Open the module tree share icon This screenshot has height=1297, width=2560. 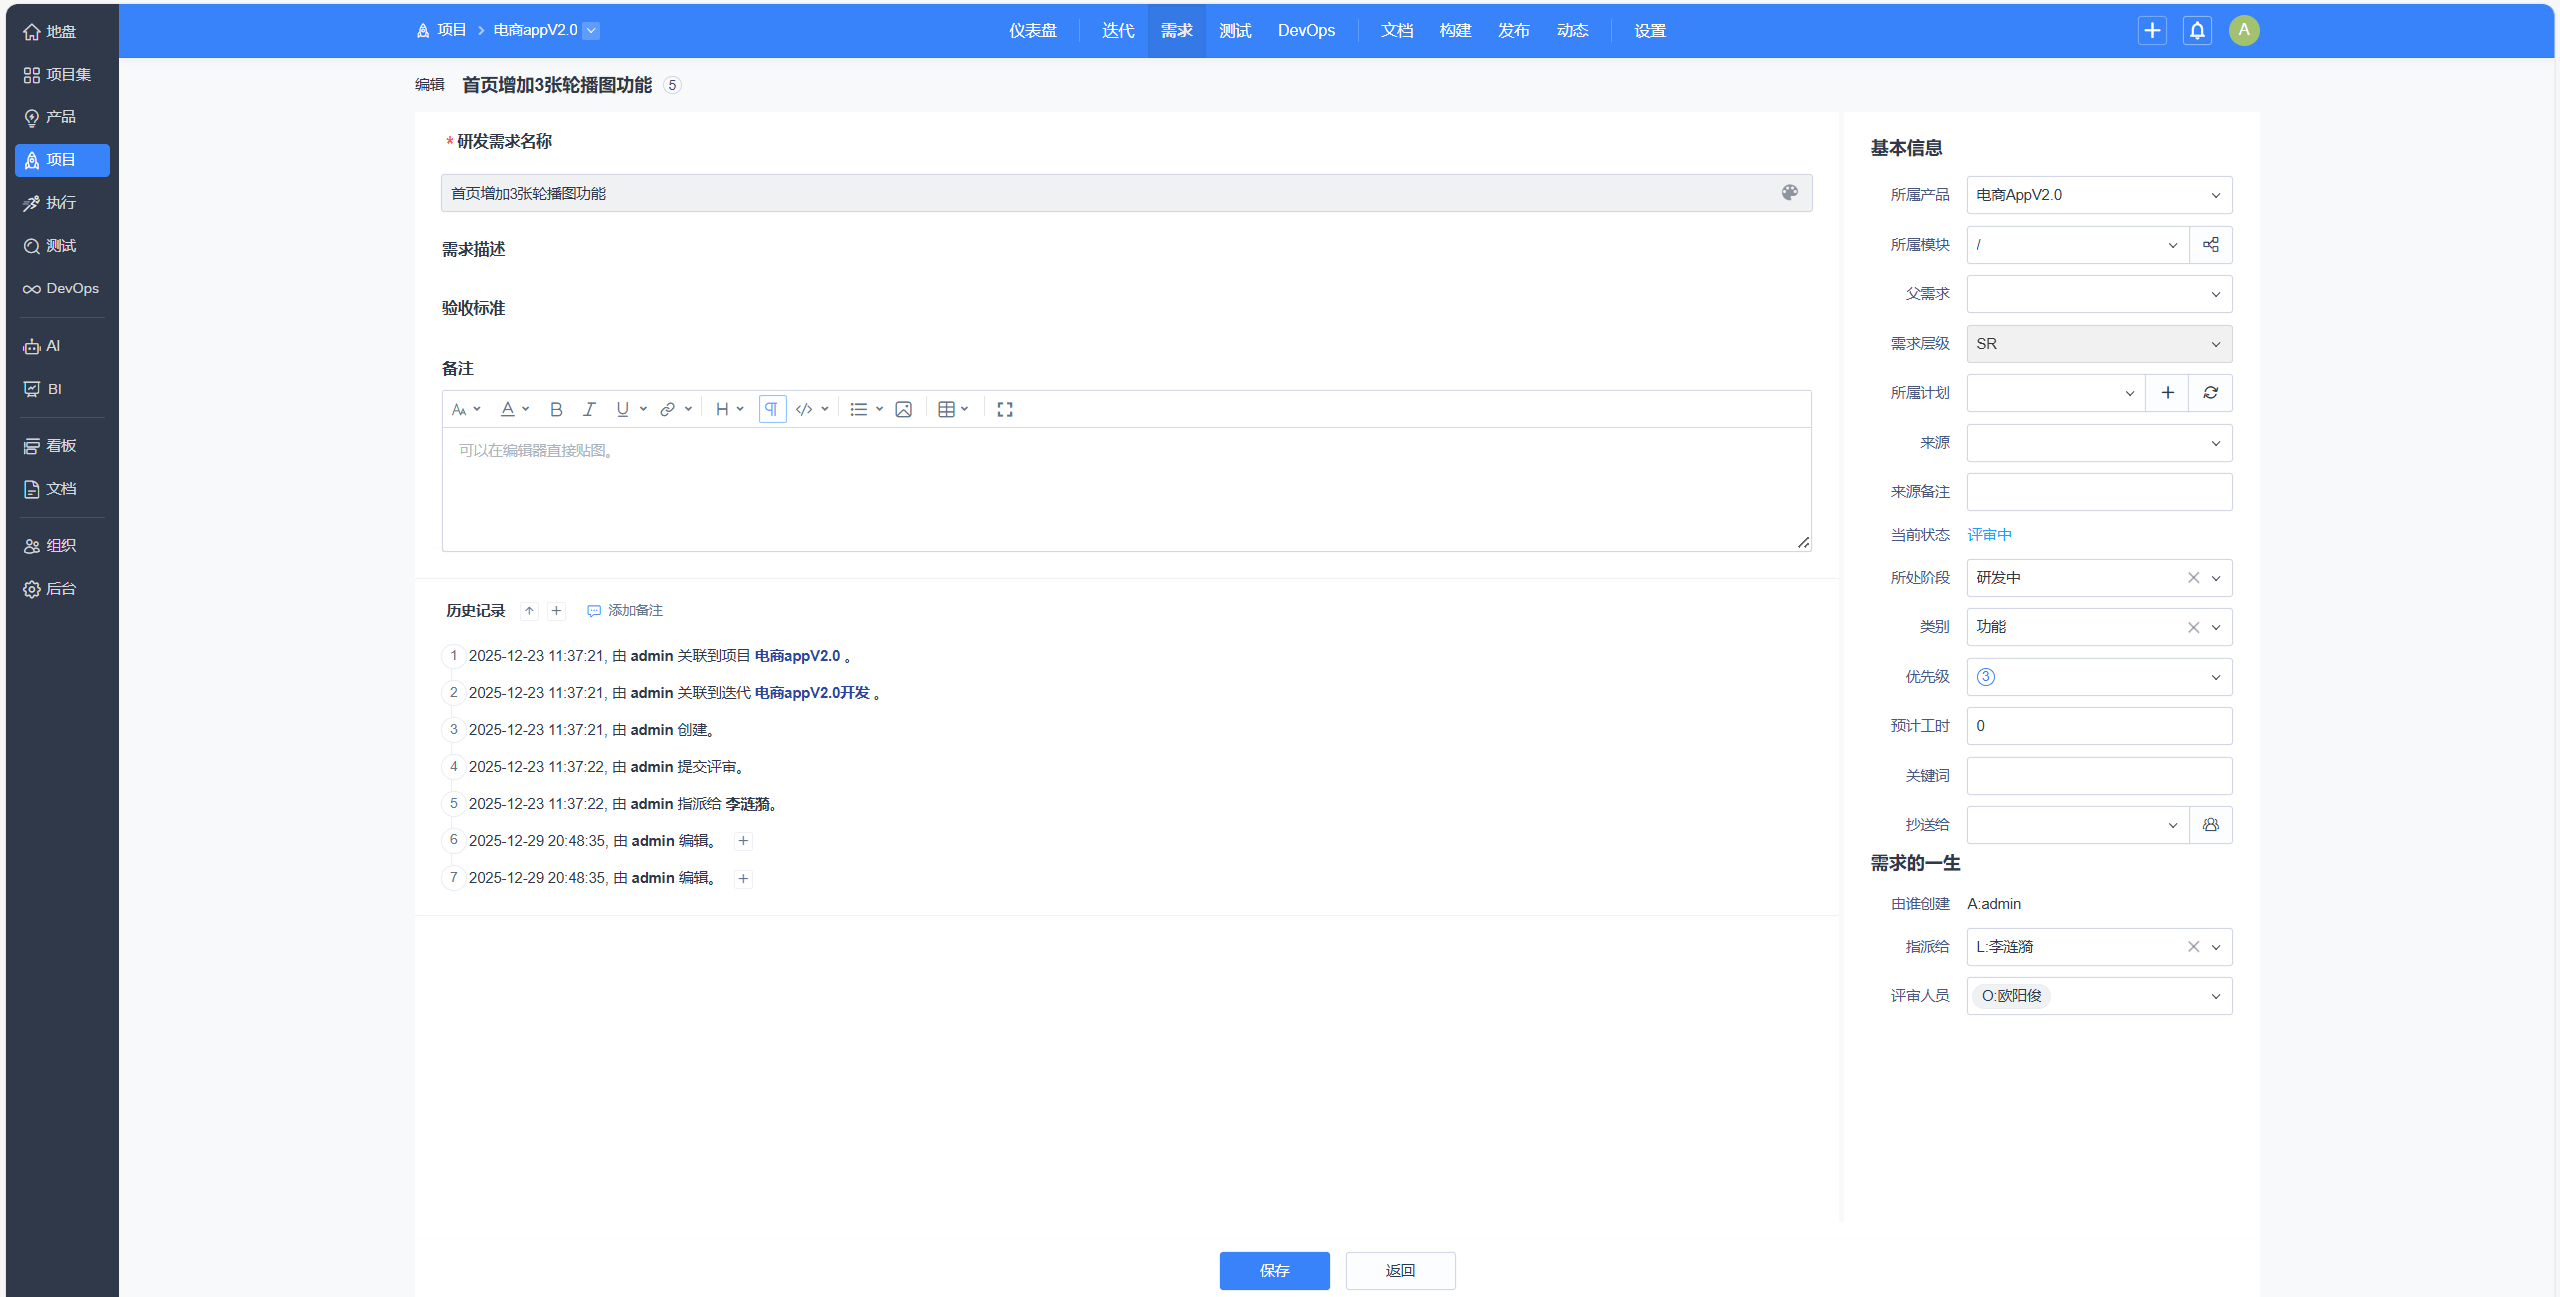coord(2210,245)
